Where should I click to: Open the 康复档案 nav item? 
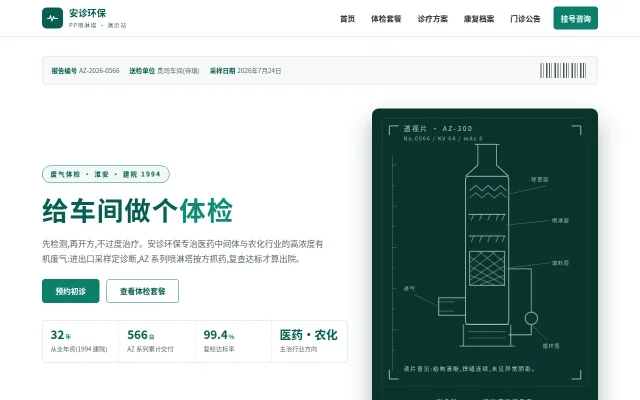click(x=479, y=19)
